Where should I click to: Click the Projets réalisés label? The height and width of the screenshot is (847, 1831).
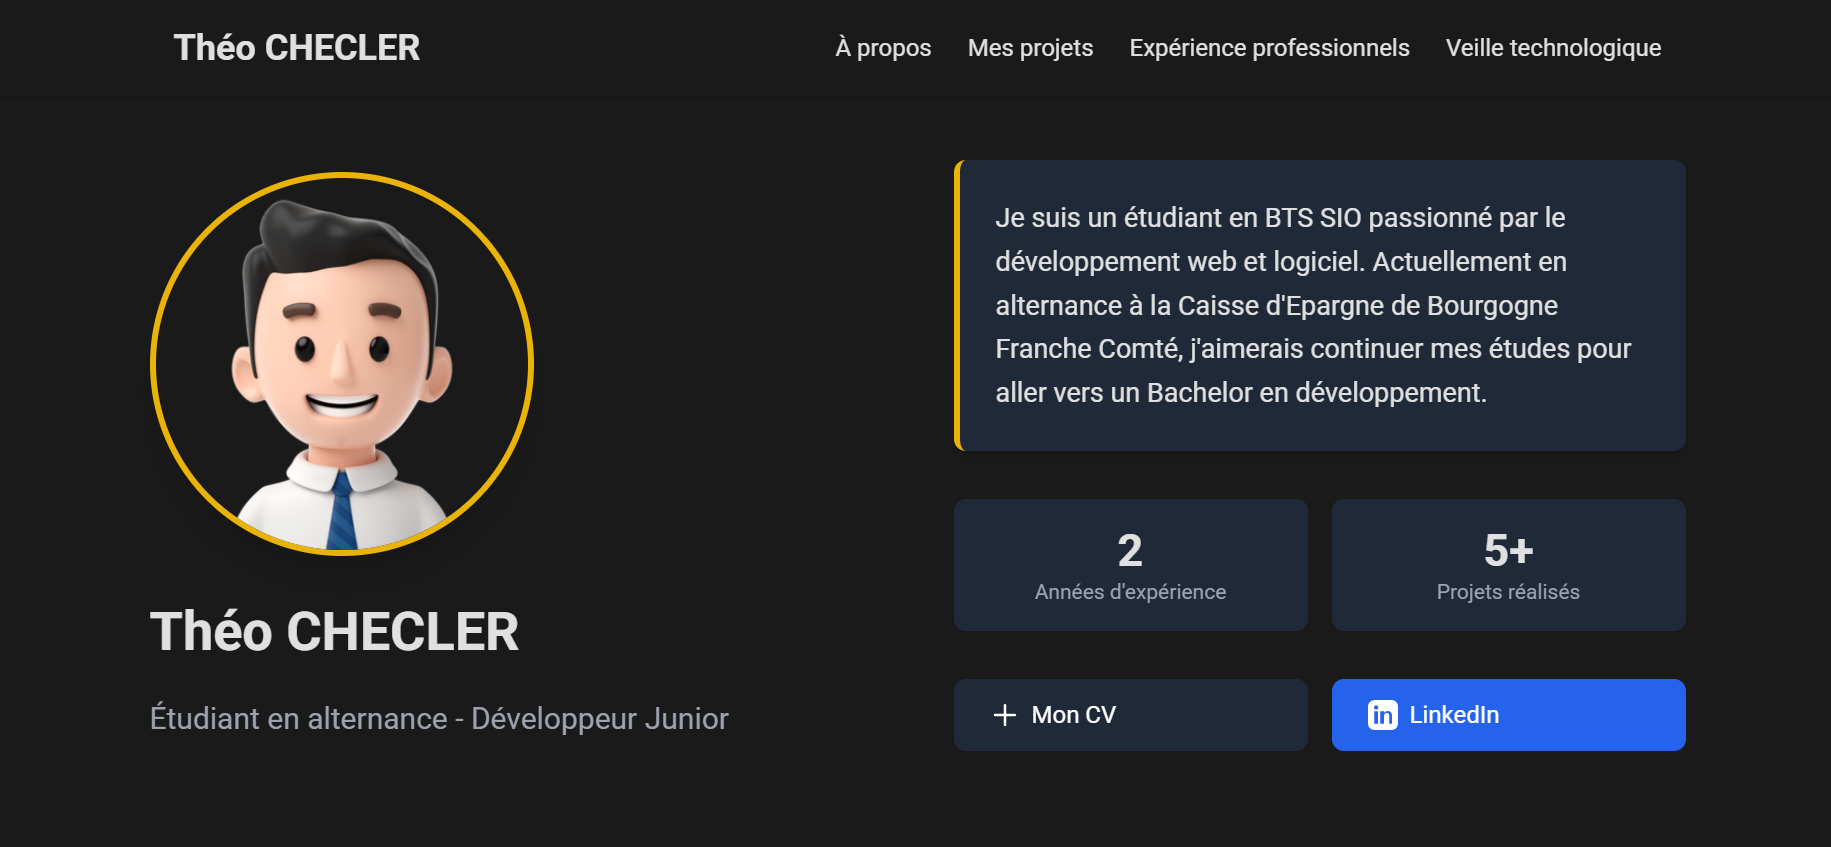1508,592
